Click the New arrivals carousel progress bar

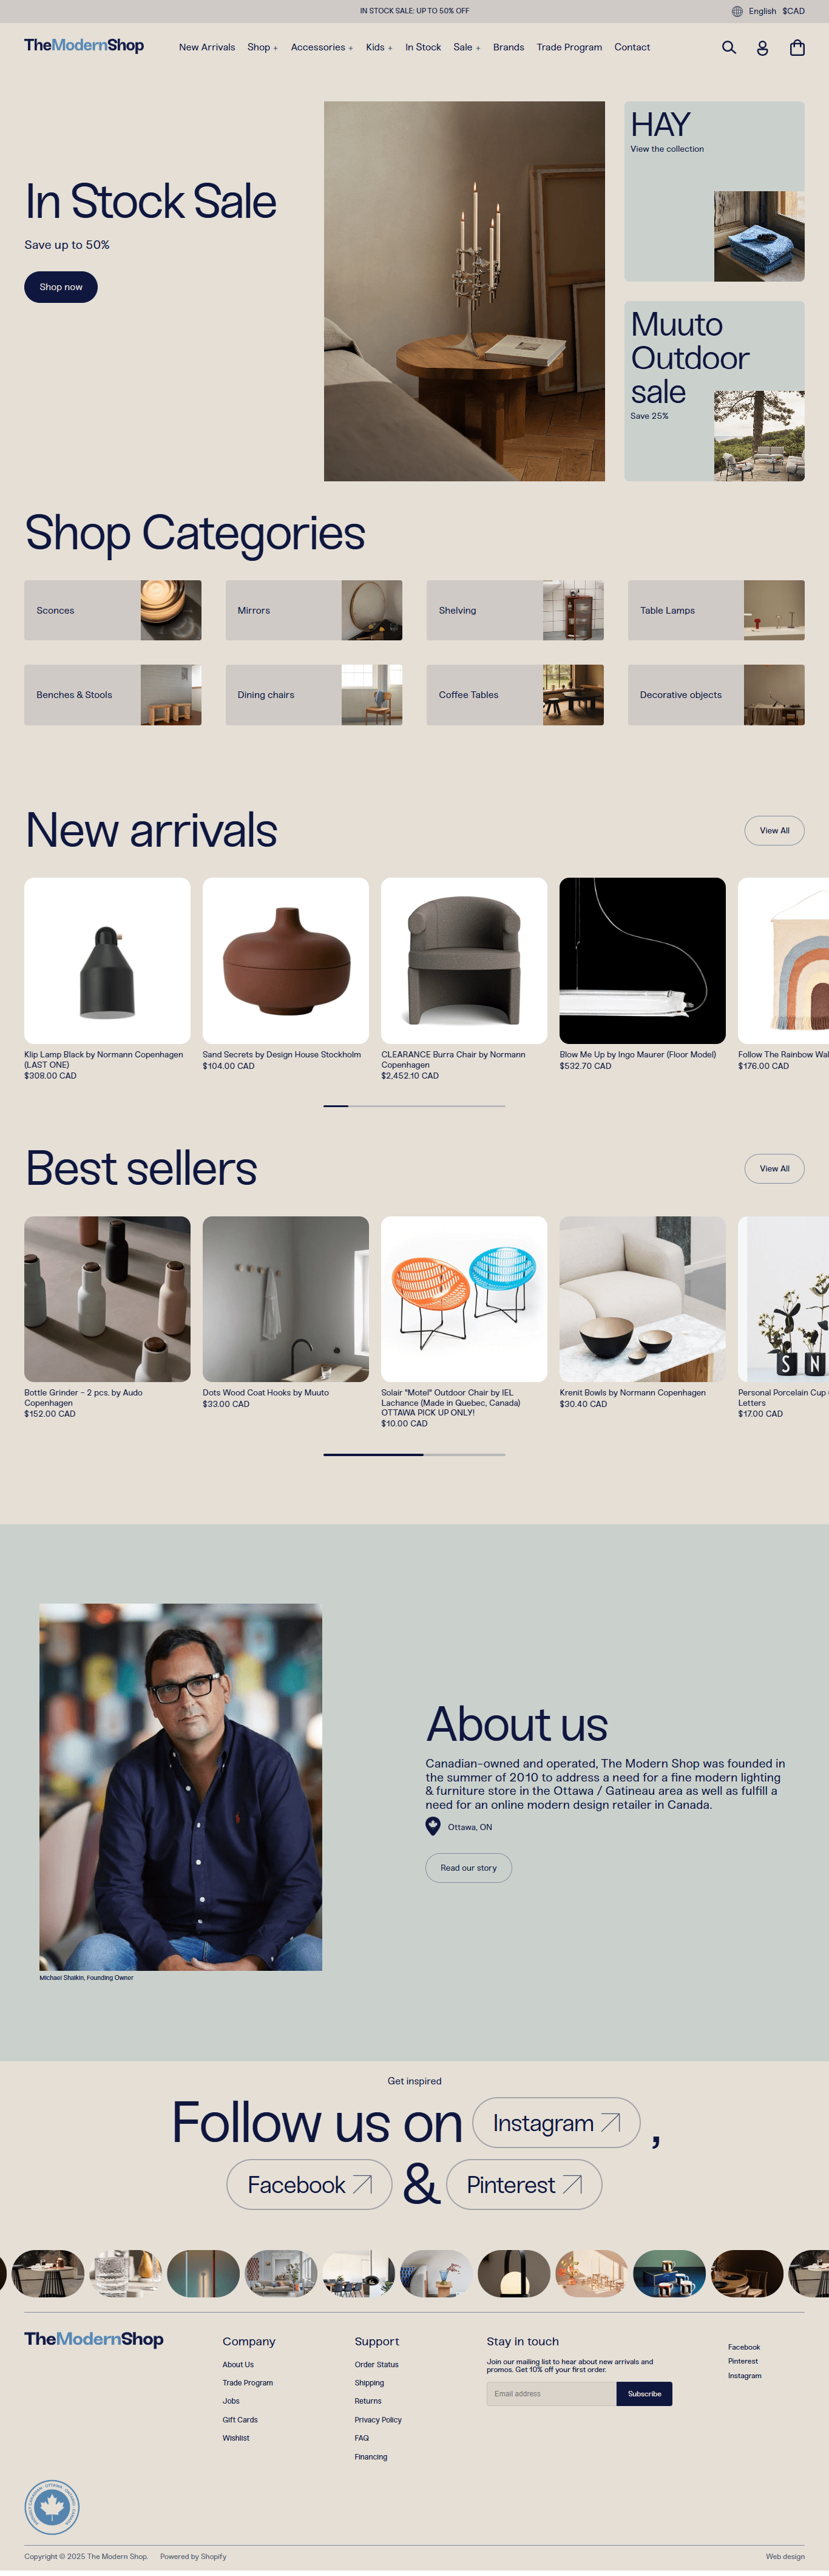(414, 1106)
